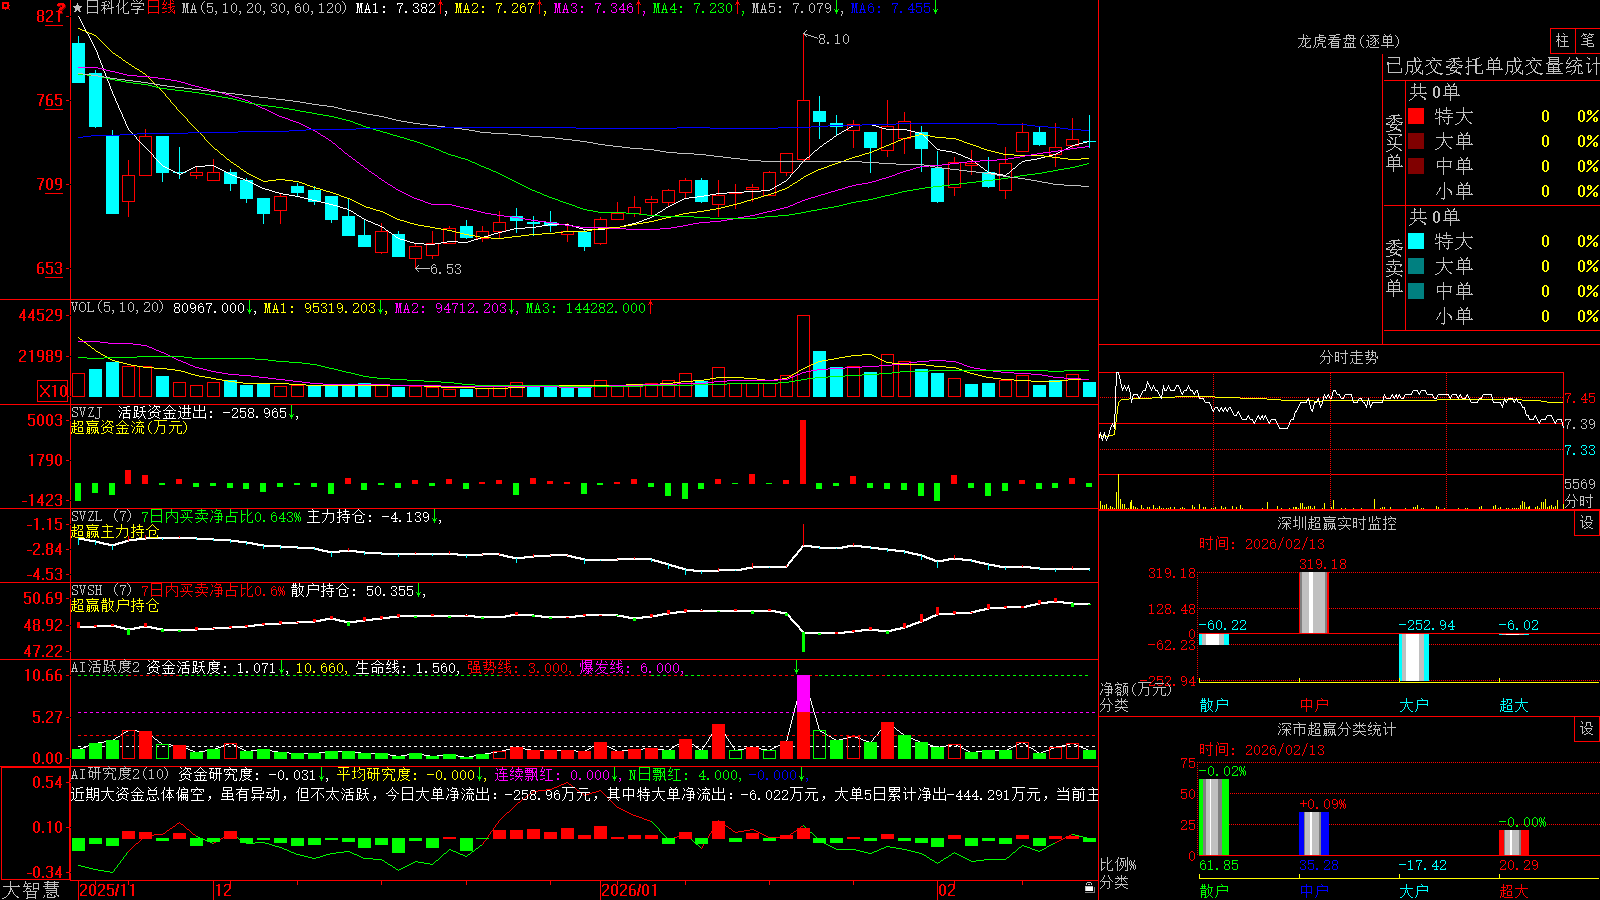The height and width of the screenshot is (900, 1600).
Task: Click the 笔 tick-mode button
Action: point(1587,41)
